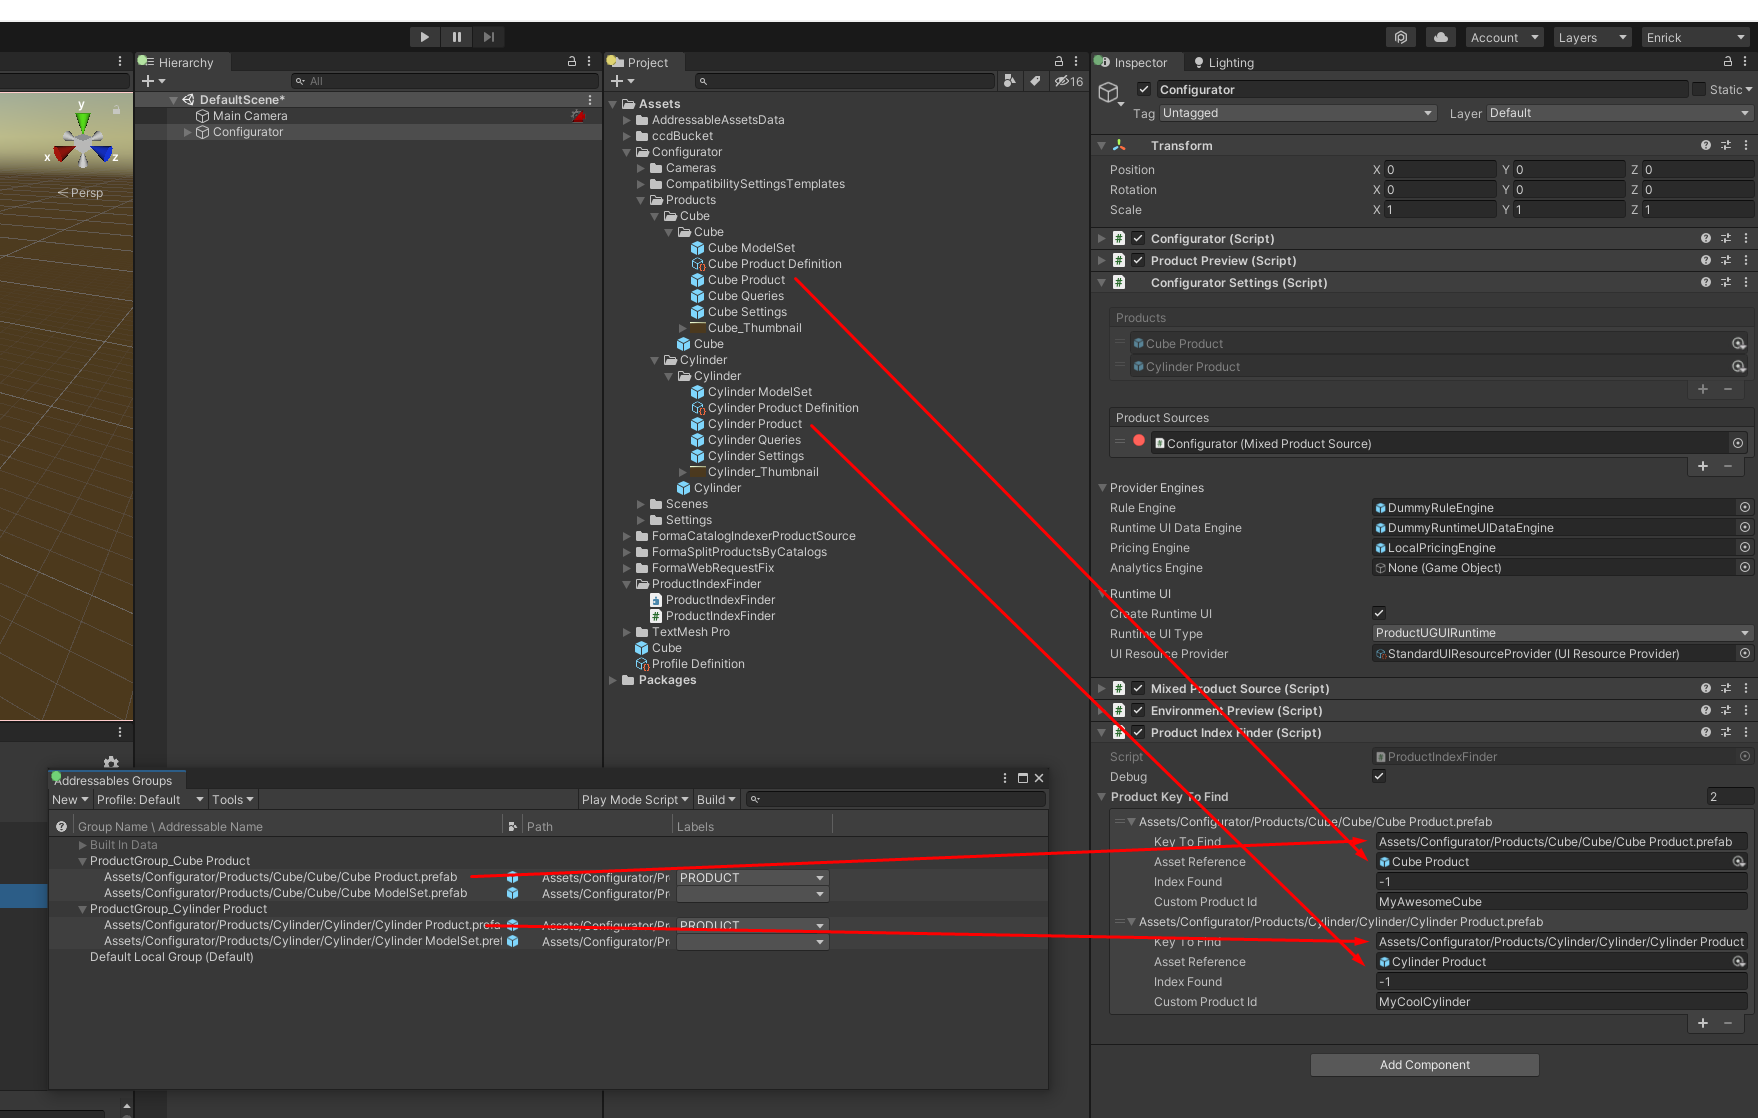Click the ProductIndexFinder script reference icon
Screen dimensions: 1758x1118
(1383, 756)
